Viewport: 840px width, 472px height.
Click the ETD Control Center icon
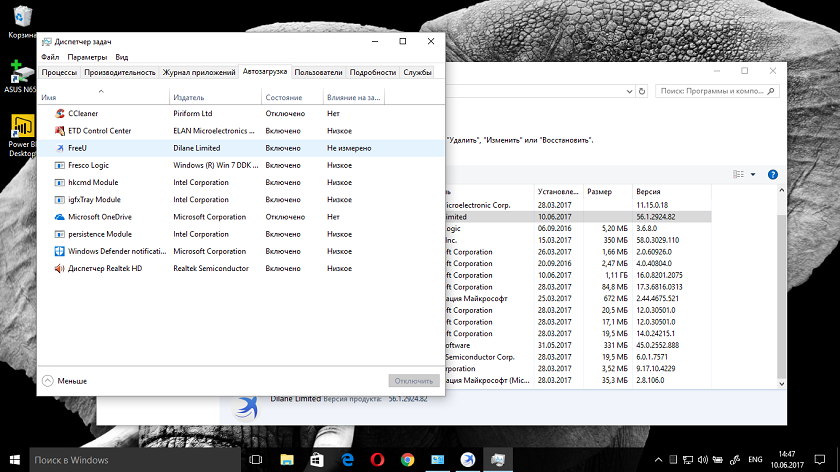tap(59, 131)
